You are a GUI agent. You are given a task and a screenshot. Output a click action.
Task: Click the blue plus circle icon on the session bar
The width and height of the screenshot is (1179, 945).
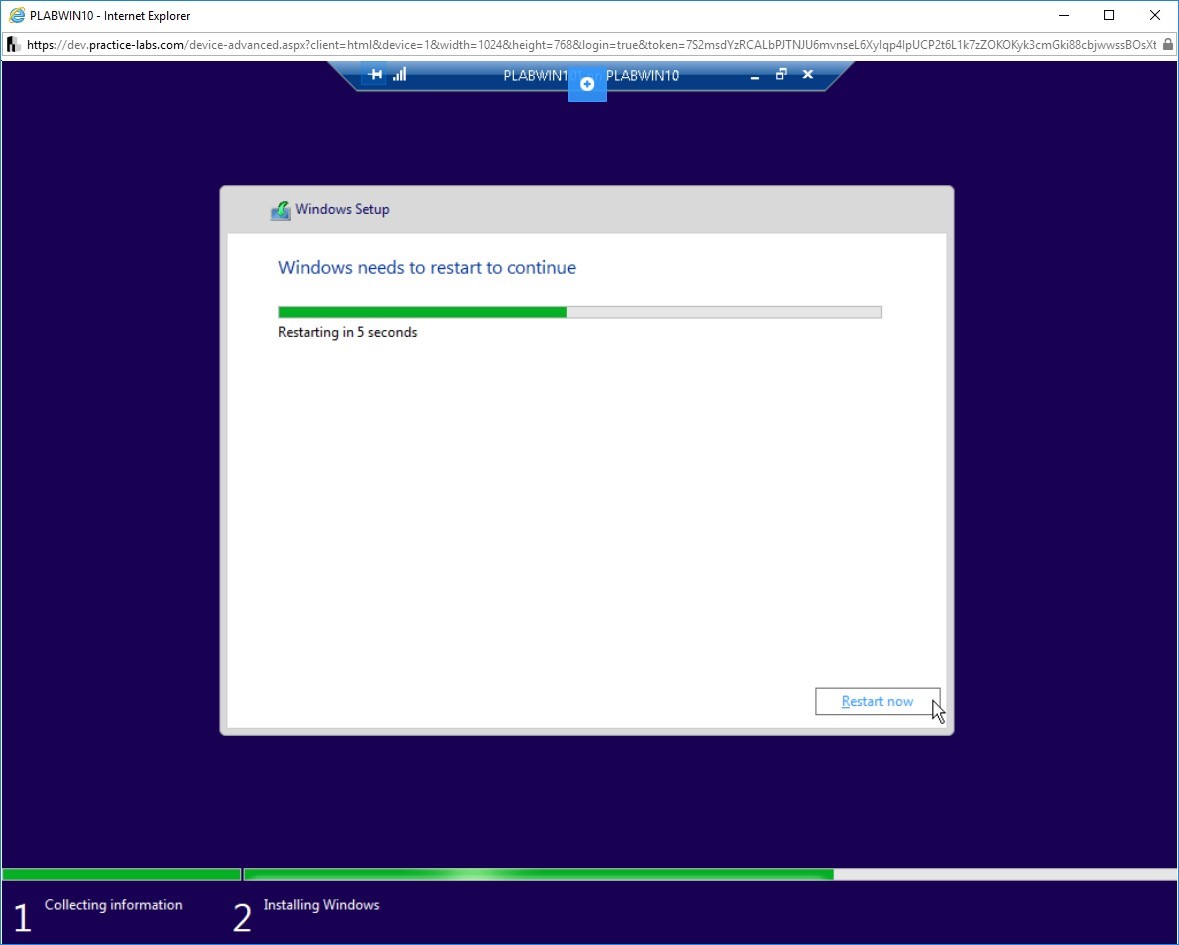(x=587, y=84)
